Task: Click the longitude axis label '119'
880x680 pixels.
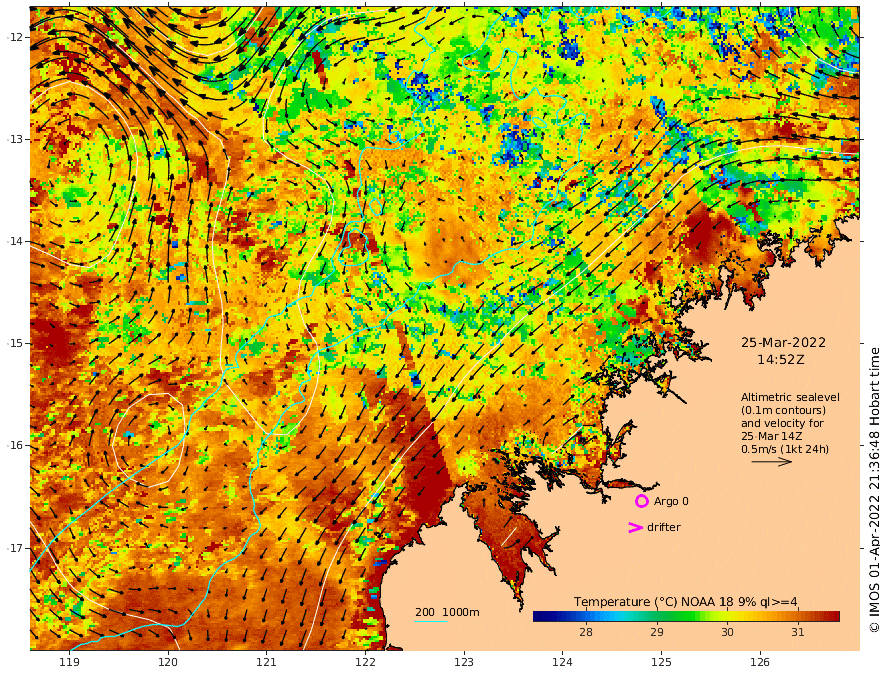Action: pyautogui.click(x=69, y=662)
